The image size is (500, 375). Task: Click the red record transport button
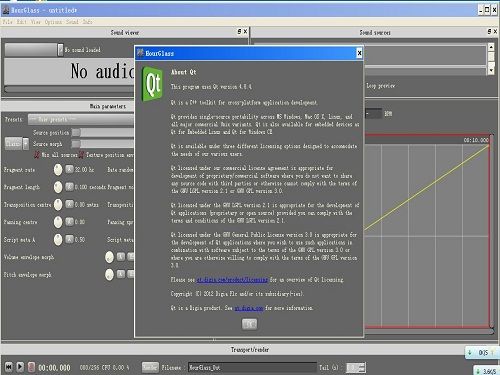coord(31,367)
